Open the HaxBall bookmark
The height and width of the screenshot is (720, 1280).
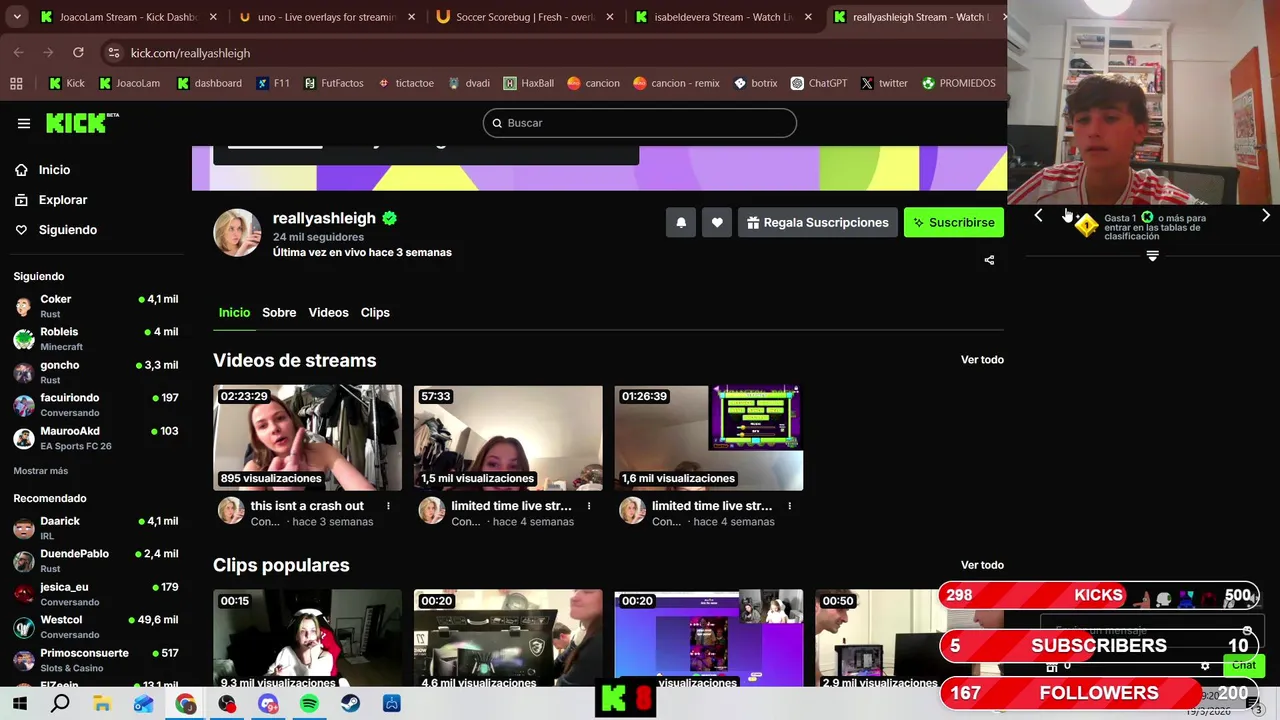point(529,83)
